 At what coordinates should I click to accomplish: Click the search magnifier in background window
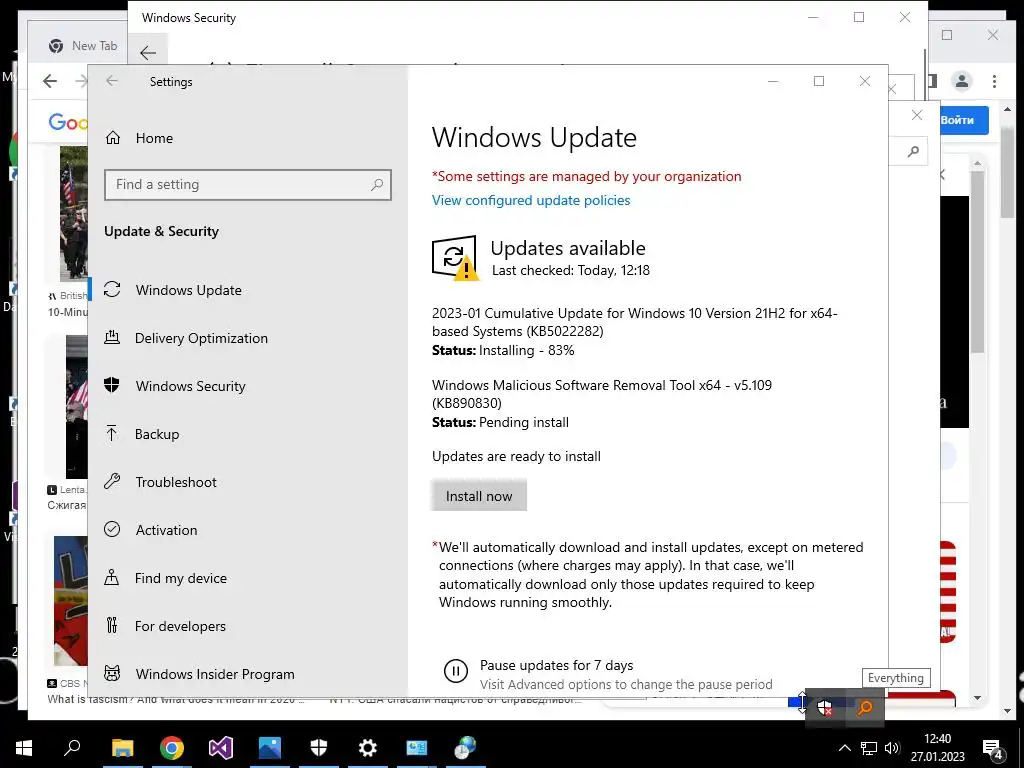(x=914, y=152)
